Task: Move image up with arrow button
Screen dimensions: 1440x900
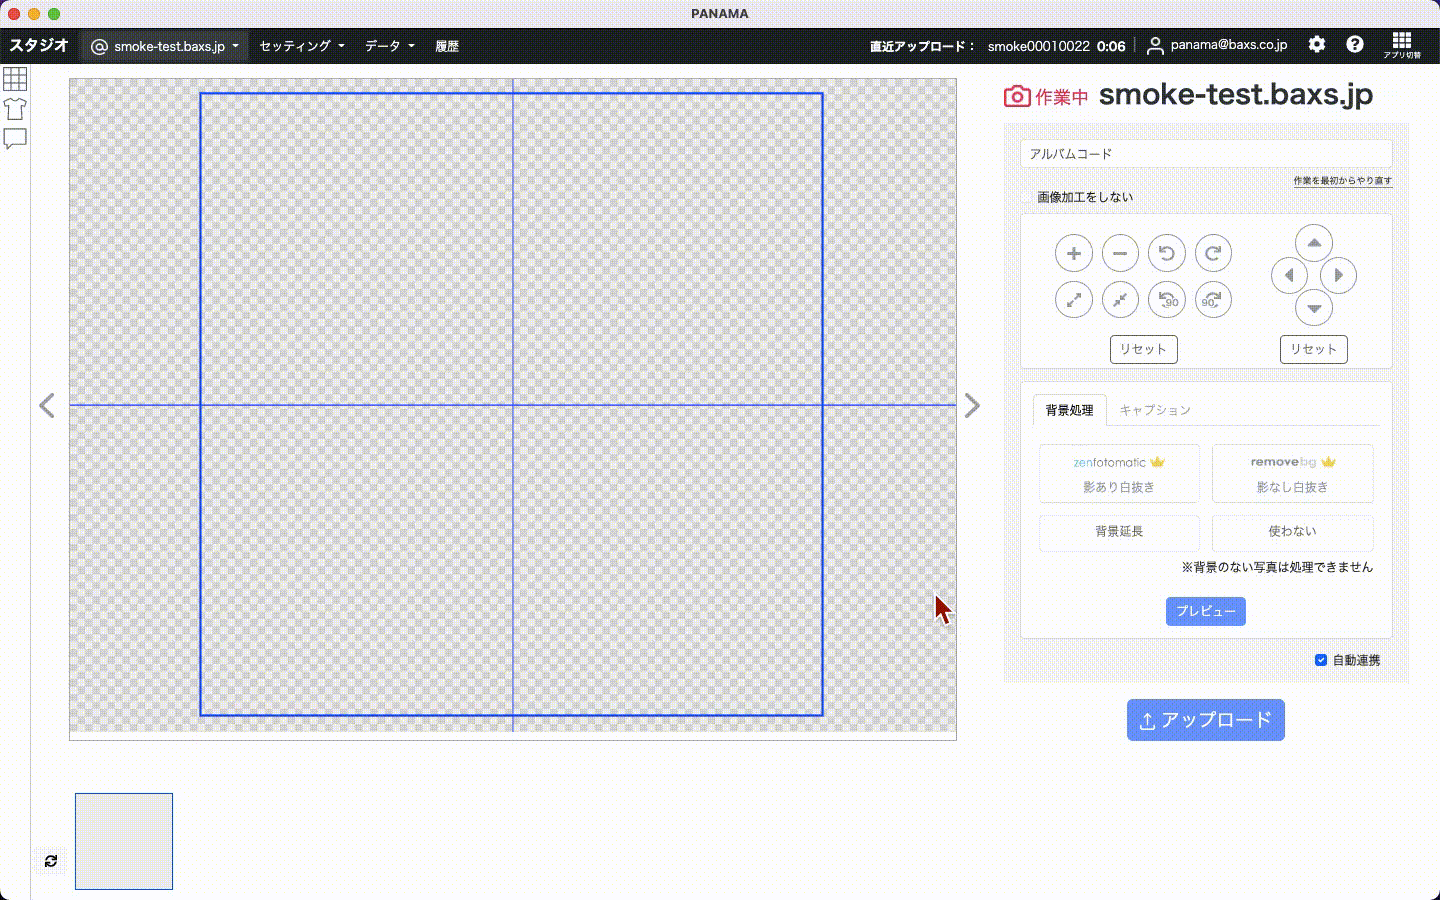Action: pyautogui.click(x=1313, y=243)
